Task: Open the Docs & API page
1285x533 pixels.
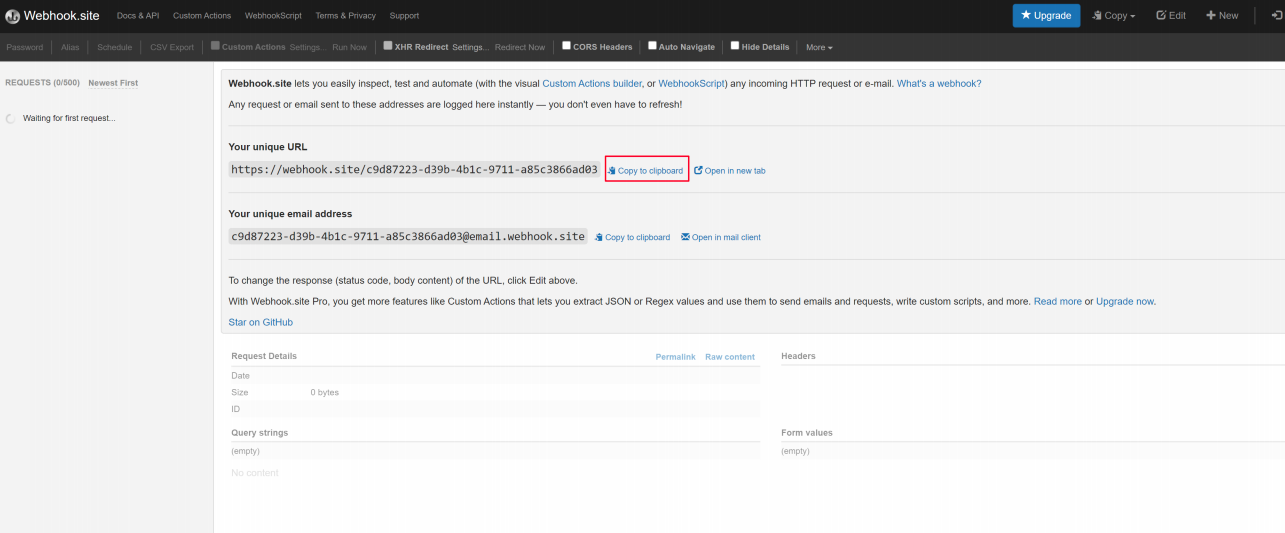Action: pos(138,16)
